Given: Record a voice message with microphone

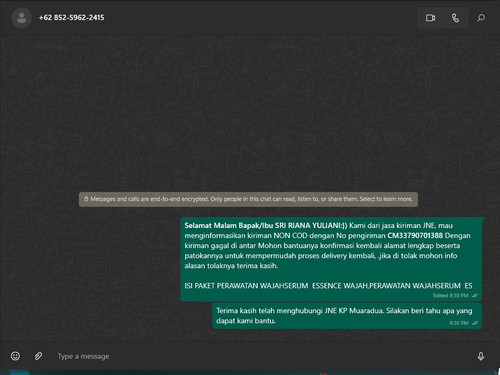Looking at the screenshot, I should 481,356.
